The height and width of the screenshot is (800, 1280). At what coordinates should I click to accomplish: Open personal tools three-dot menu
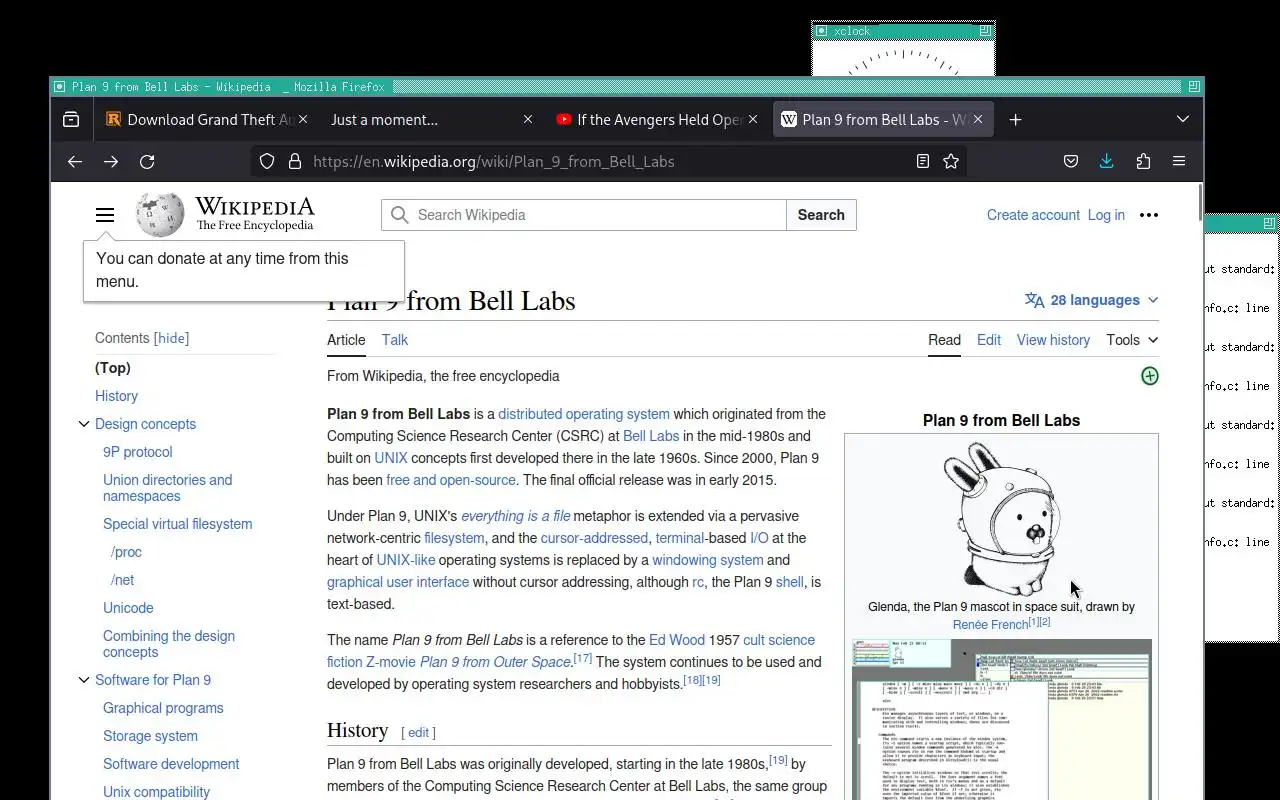[1149, 215]
